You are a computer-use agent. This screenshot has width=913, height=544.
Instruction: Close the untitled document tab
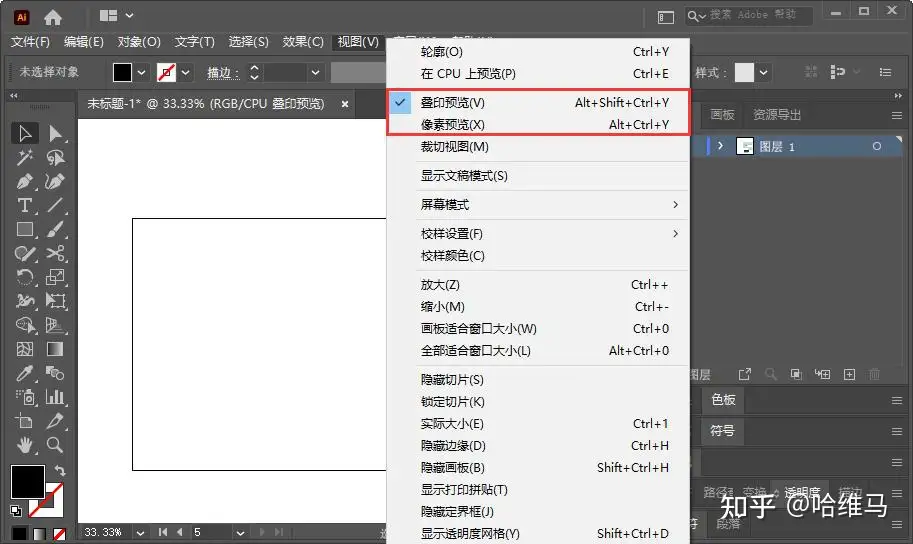click(x=345, y=104)
